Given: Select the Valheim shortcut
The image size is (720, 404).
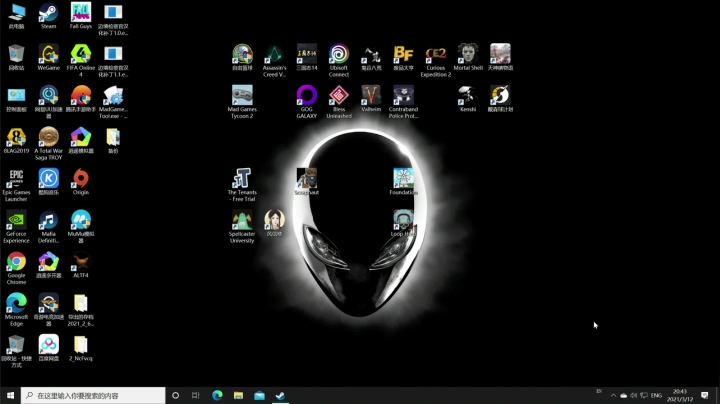Looking at the screenshot, I should [x=371, y=99].
